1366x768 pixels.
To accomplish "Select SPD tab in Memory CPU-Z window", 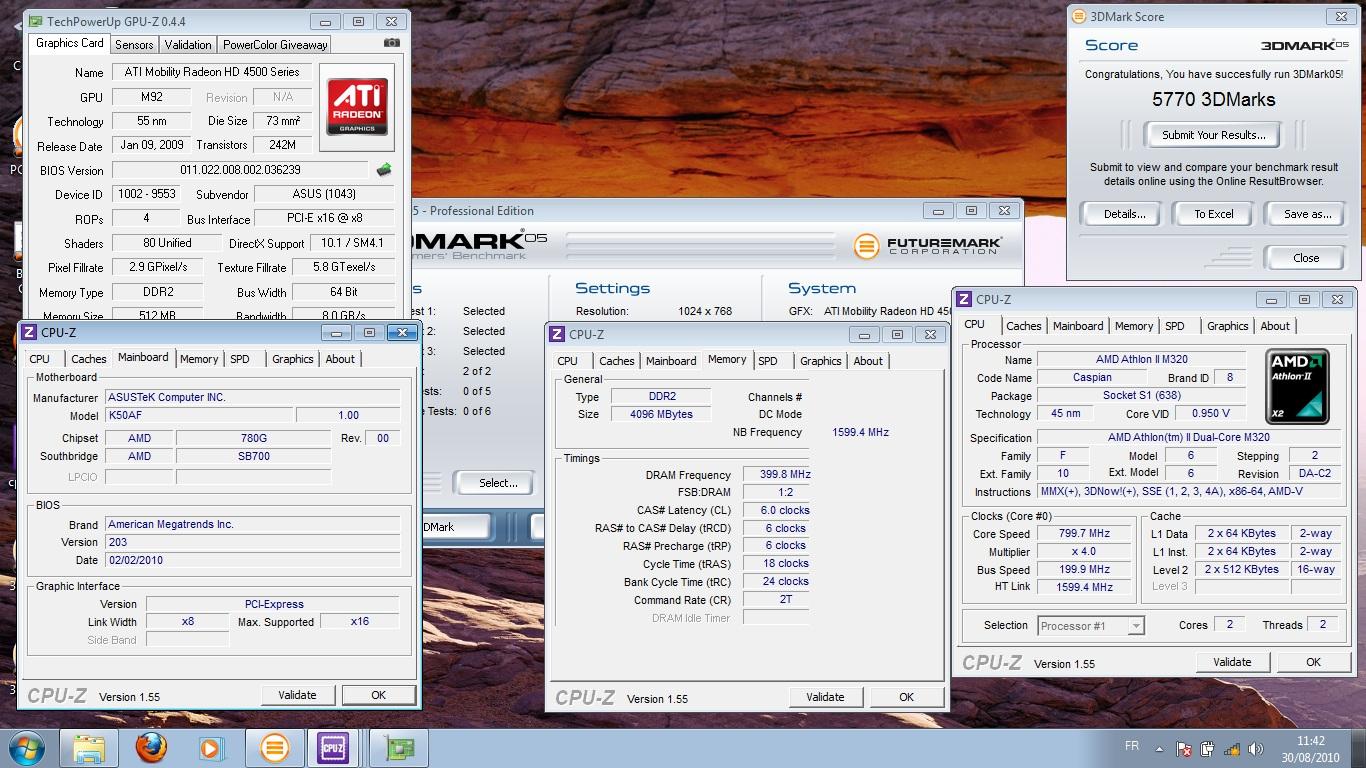I will click(x=768, y=361).
